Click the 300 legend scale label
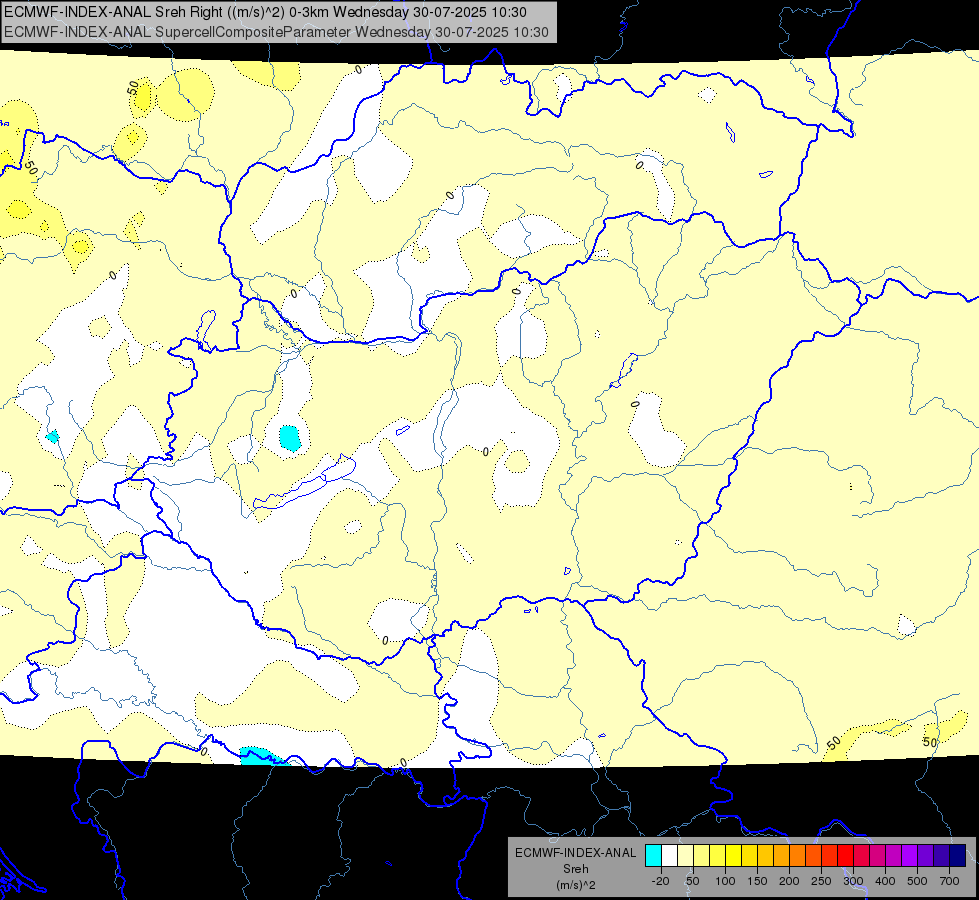The width and height of the screenshot is (979, 900). coord(854,881)
